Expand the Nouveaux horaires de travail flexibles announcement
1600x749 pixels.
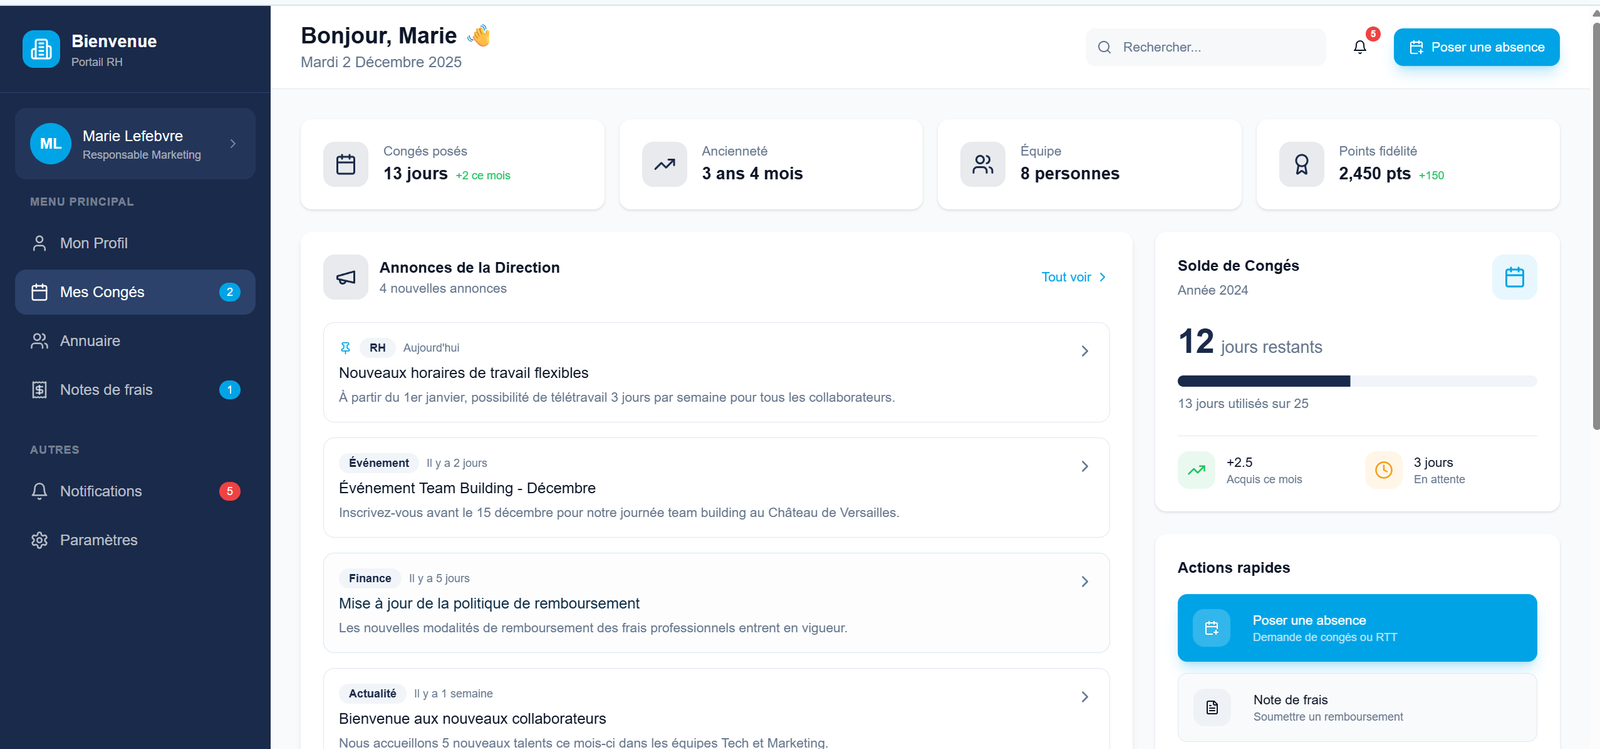click(1084, 351)
